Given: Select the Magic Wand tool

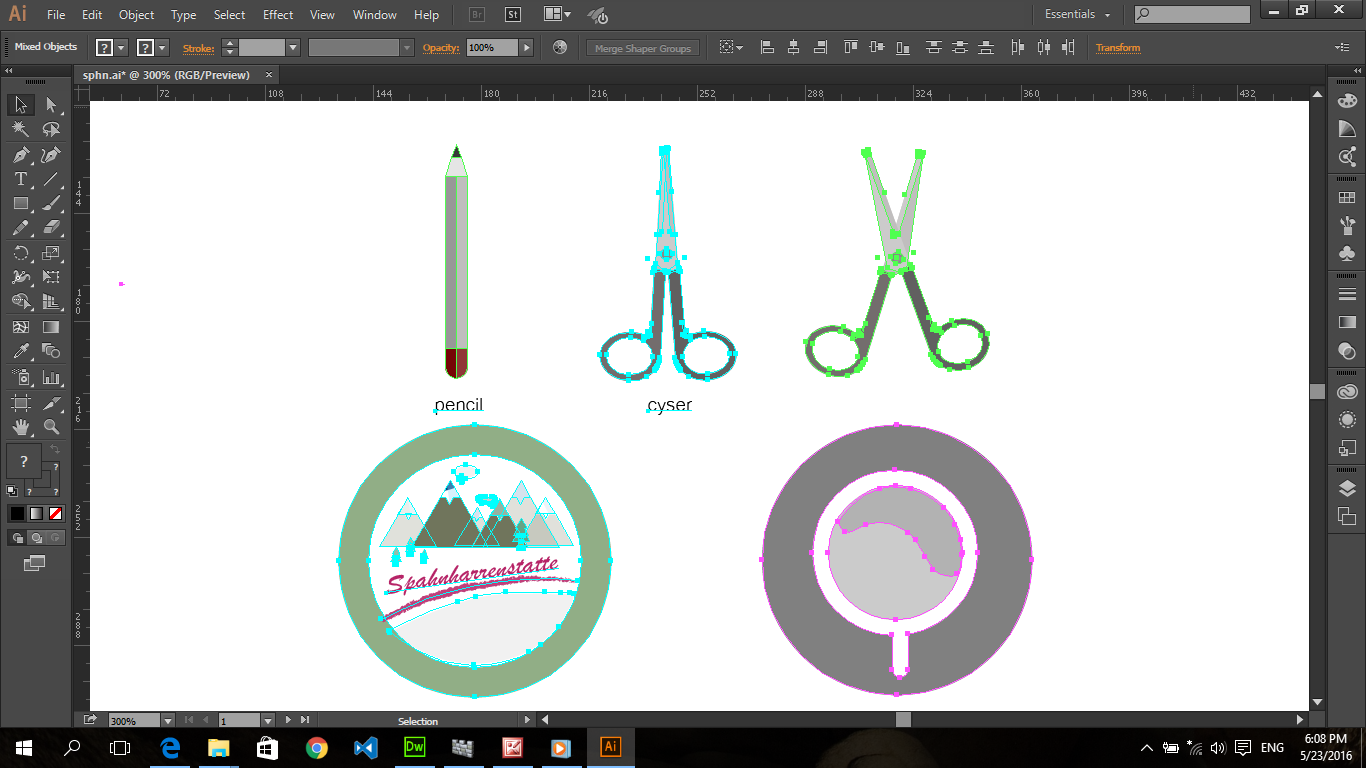Looking at the screenshot, I should pyautogui.click(x=20, y=129).
